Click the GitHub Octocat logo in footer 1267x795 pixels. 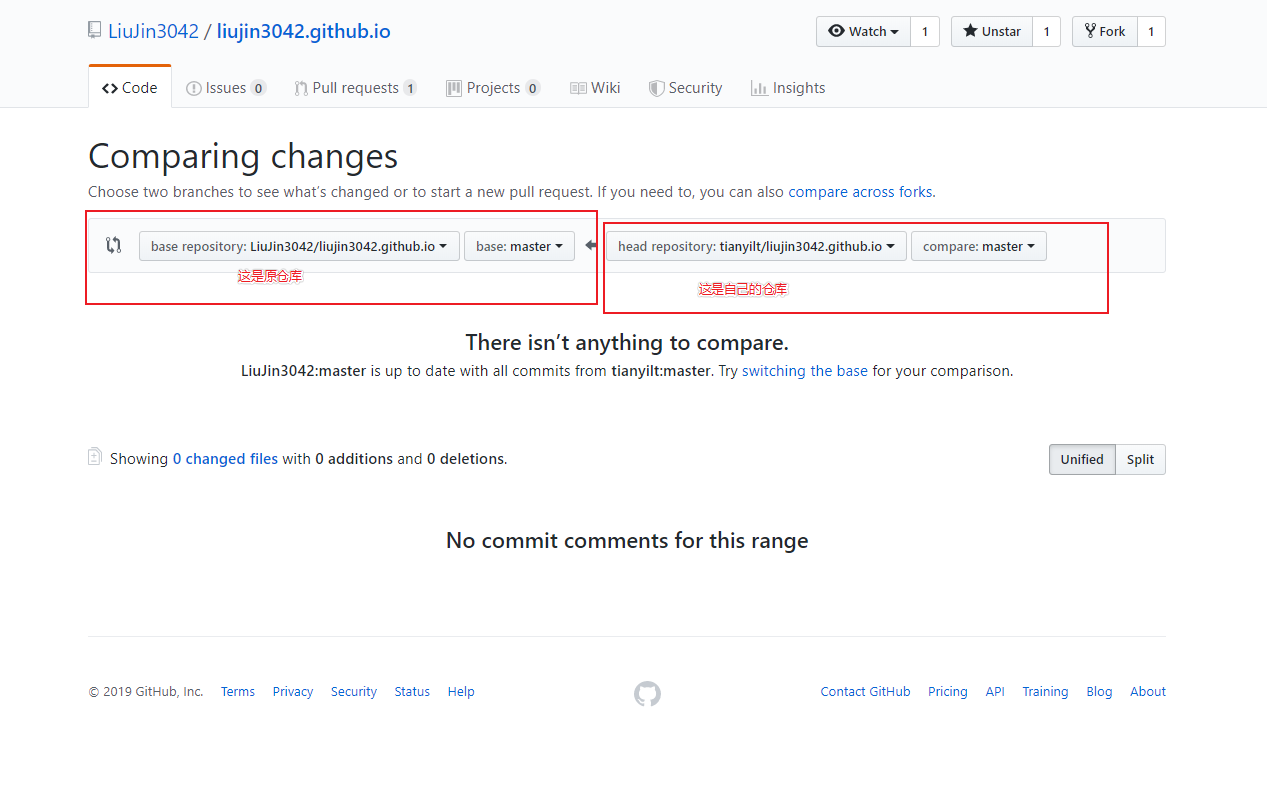pyautogui.click(x=647, y=694)
